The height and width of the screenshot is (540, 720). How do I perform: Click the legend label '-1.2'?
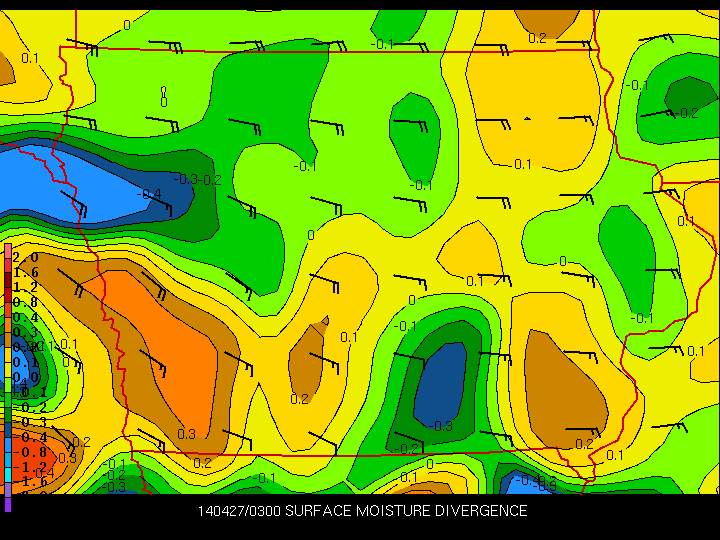tap(30, 467)
